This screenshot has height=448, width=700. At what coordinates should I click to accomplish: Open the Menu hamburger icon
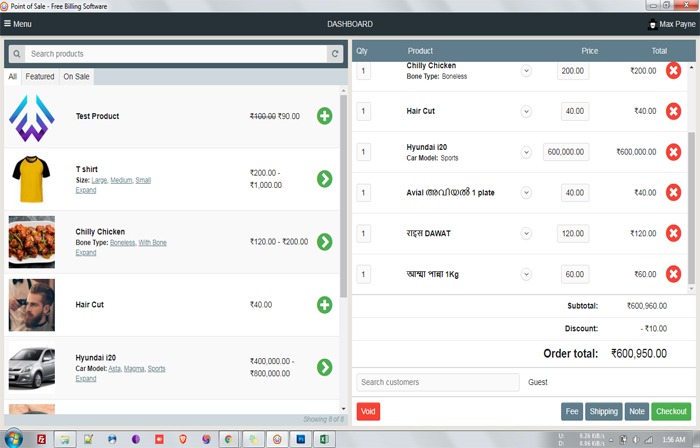coord(8,23)
